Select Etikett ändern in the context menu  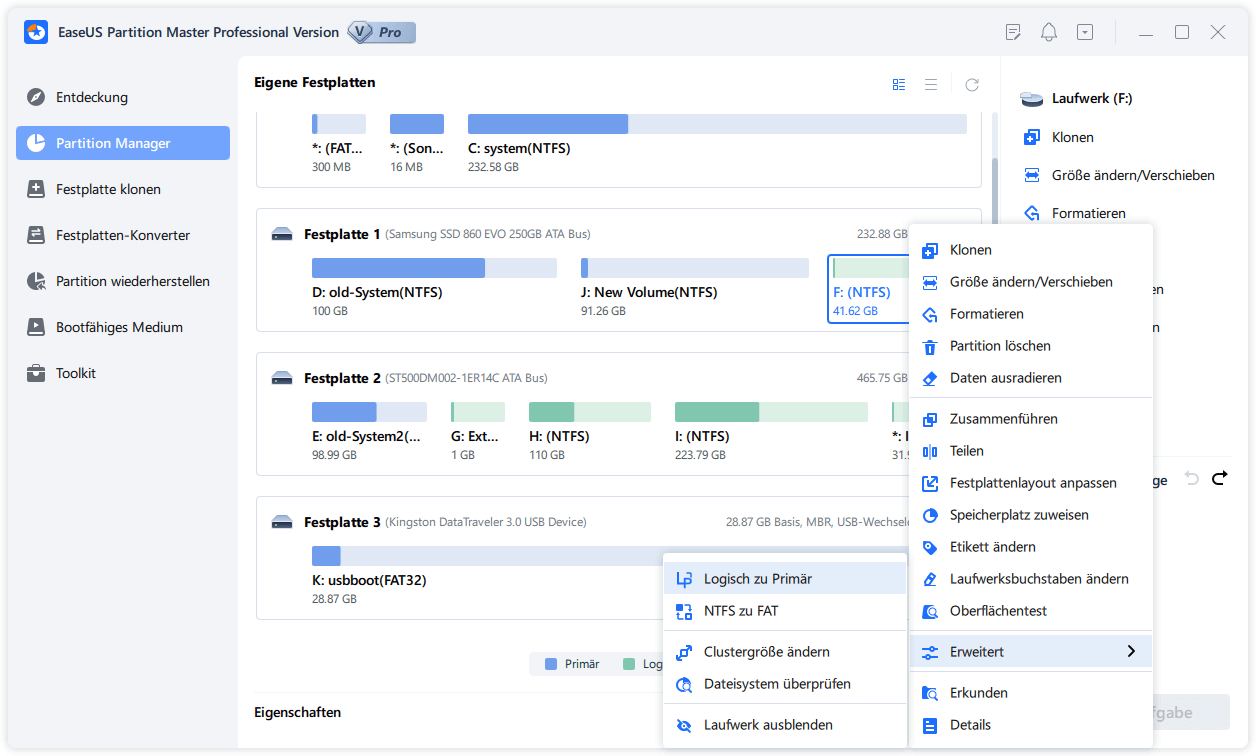point(1031,547)
